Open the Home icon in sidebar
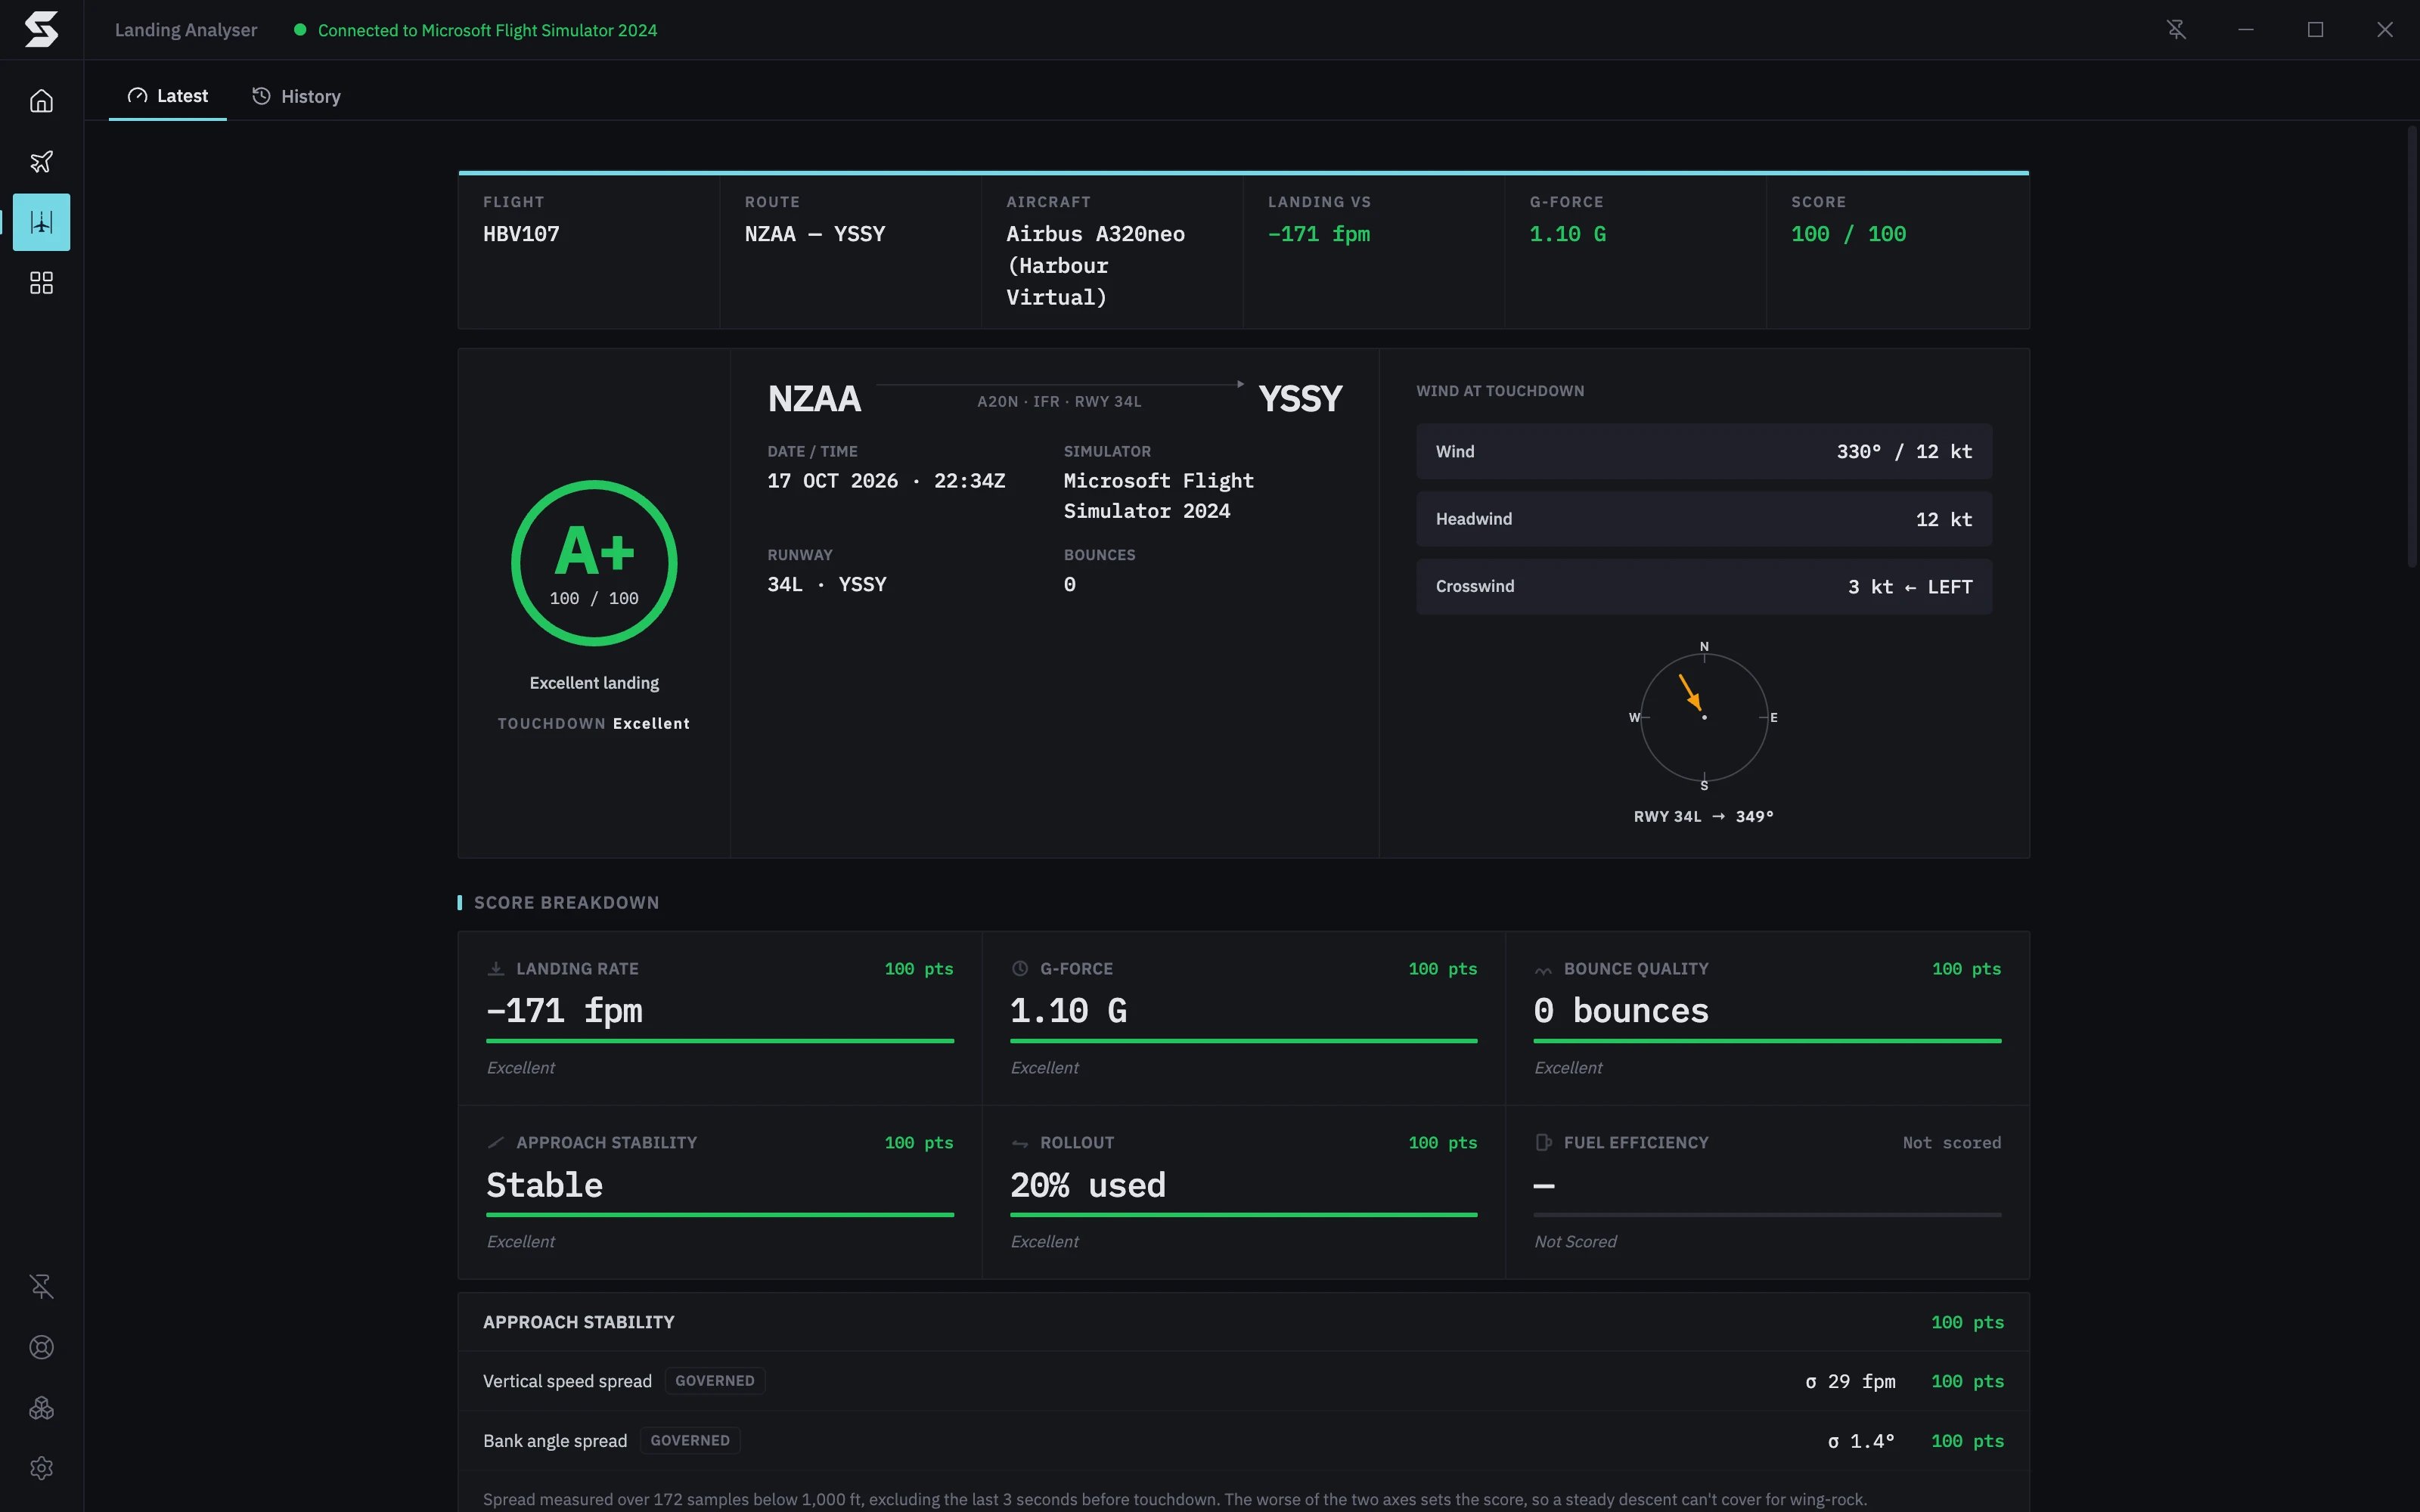The image size is (2420, 1512). [x=41, y=101]
